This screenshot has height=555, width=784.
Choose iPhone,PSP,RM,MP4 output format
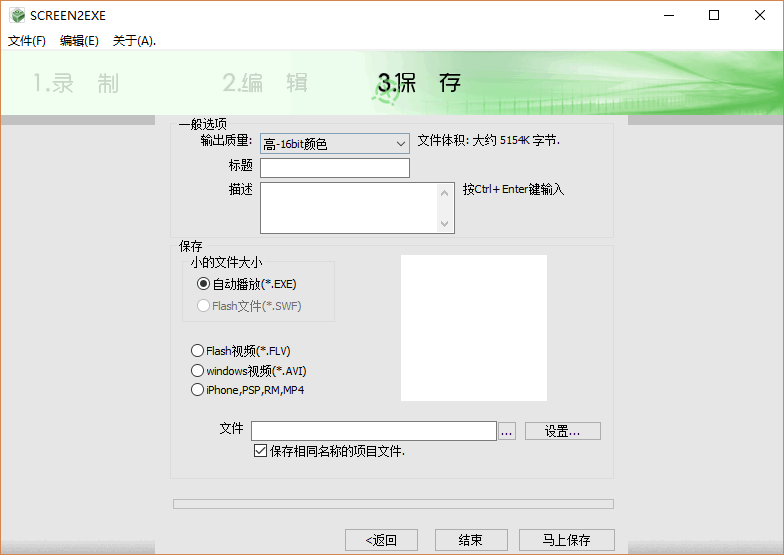pos(248,390)
